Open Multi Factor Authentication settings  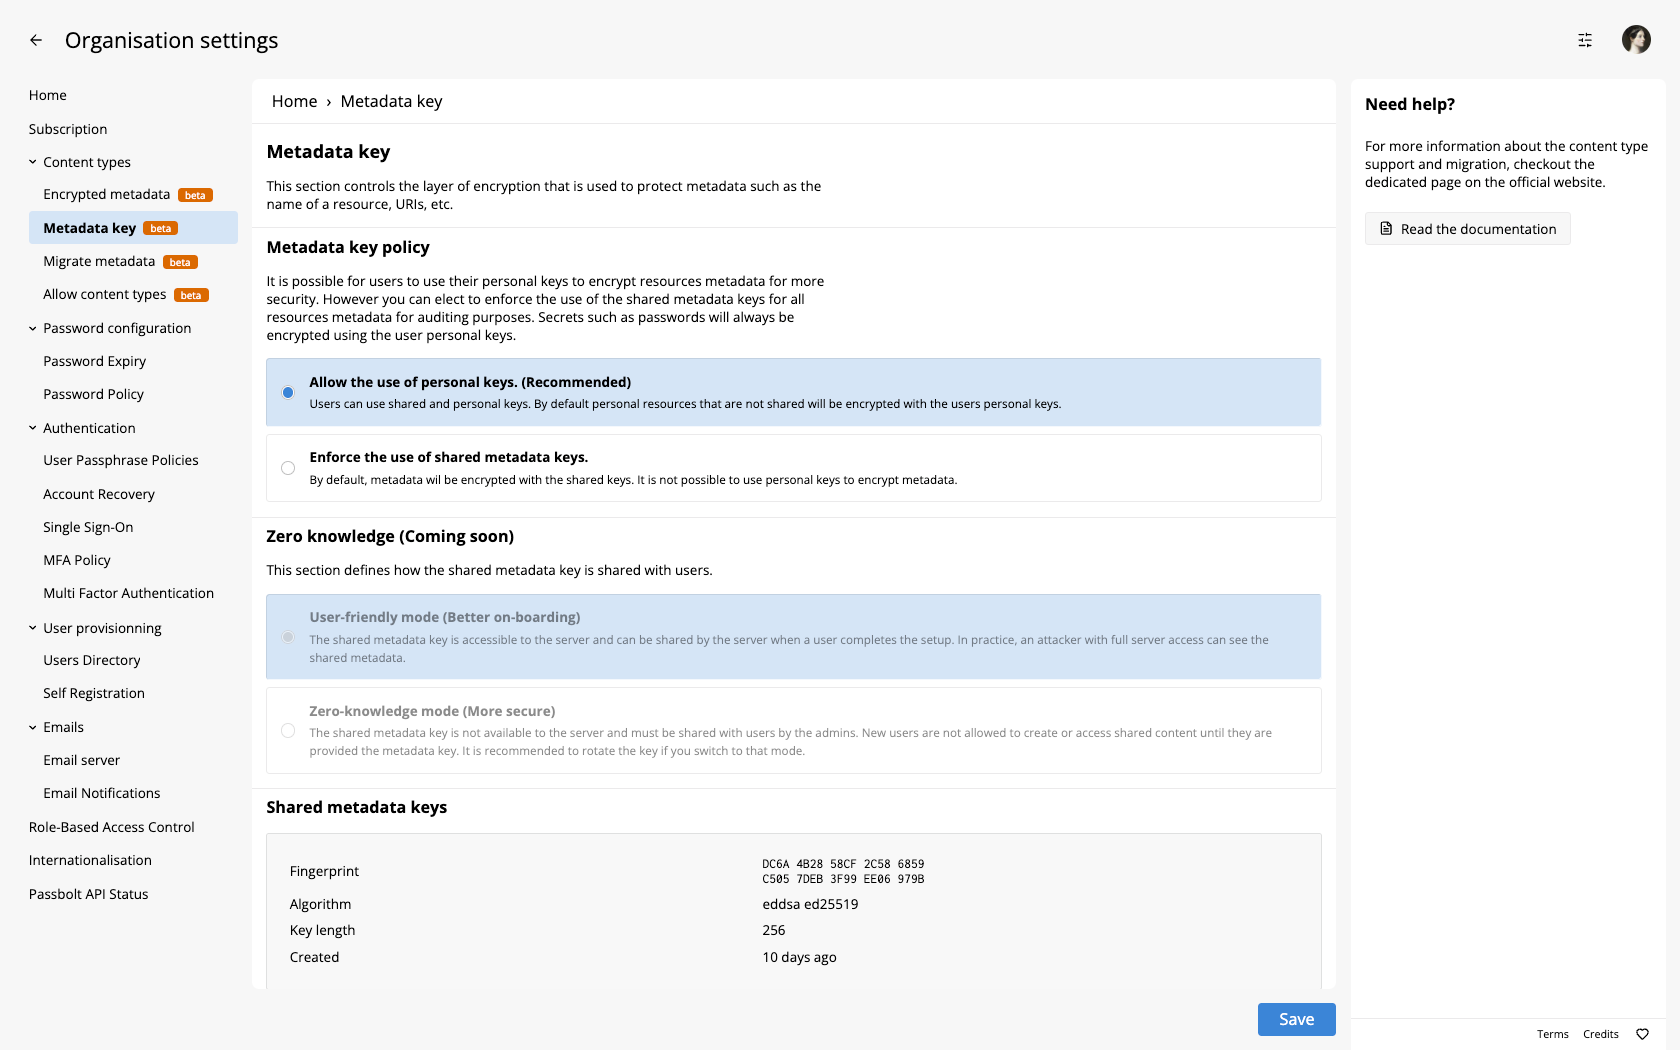coord(129,593)
